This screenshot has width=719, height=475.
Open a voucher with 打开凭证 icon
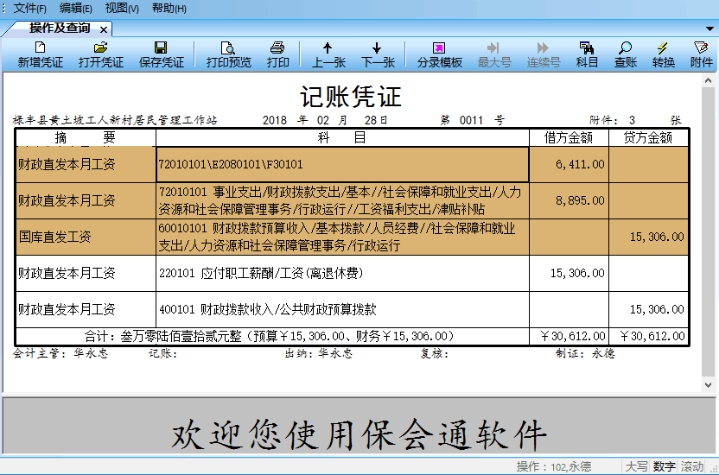point(100,54)
